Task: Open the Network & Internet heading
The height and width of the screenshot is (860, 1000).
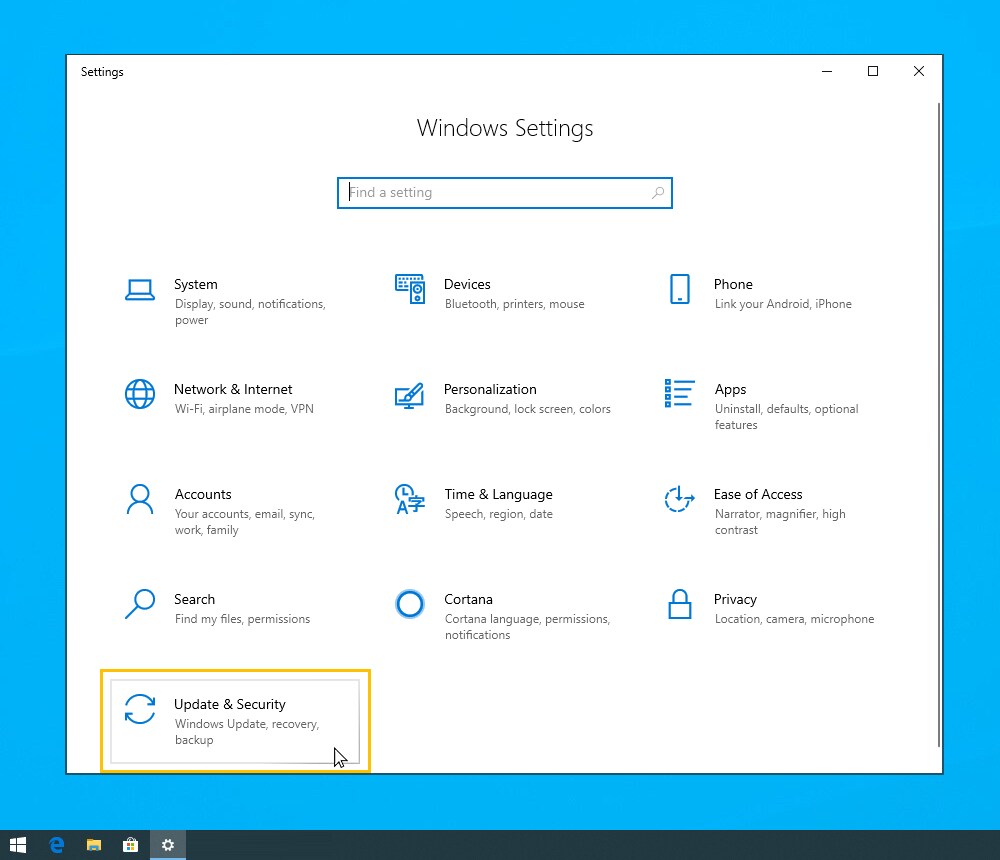Action: pyautogui.click(x=233, y=389)
